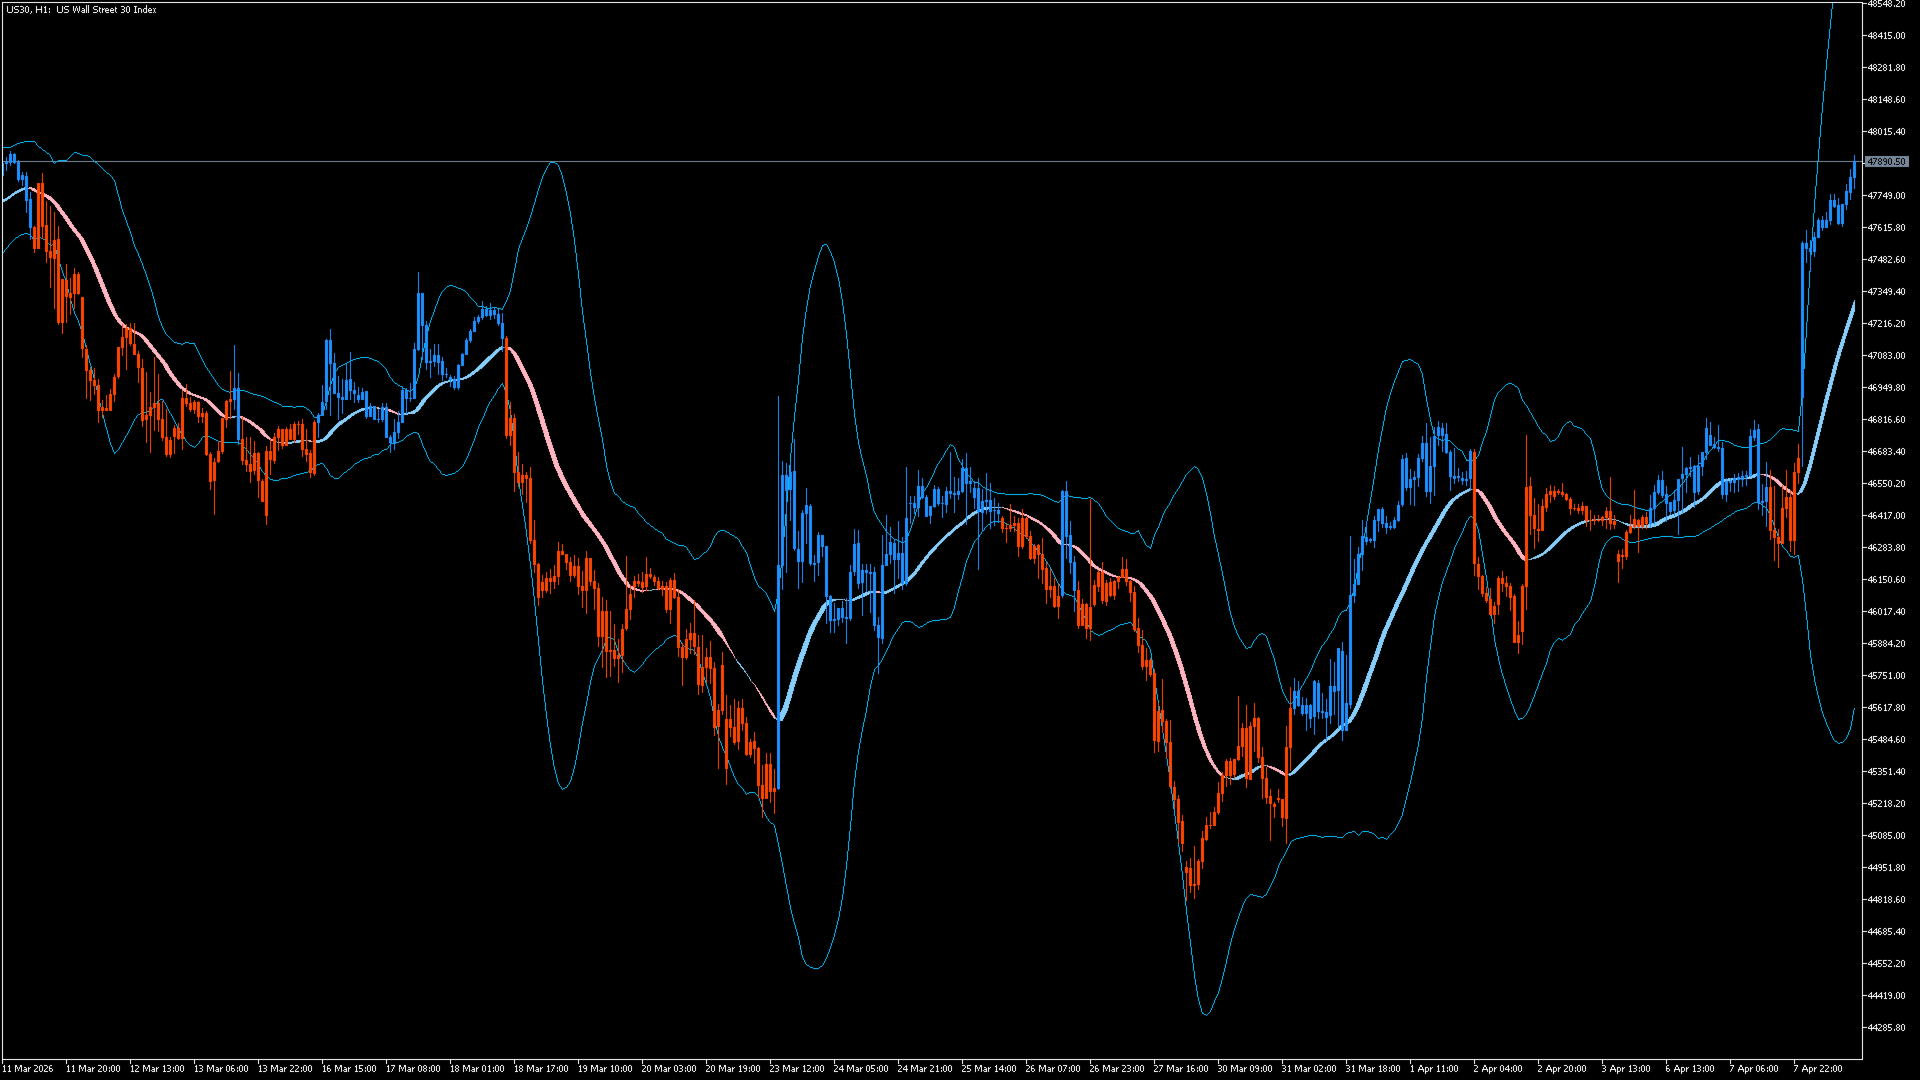1920x1080 pixels.
Task: Click the 11 Mar 2026 time label
Action: (x=28, y=1069)
